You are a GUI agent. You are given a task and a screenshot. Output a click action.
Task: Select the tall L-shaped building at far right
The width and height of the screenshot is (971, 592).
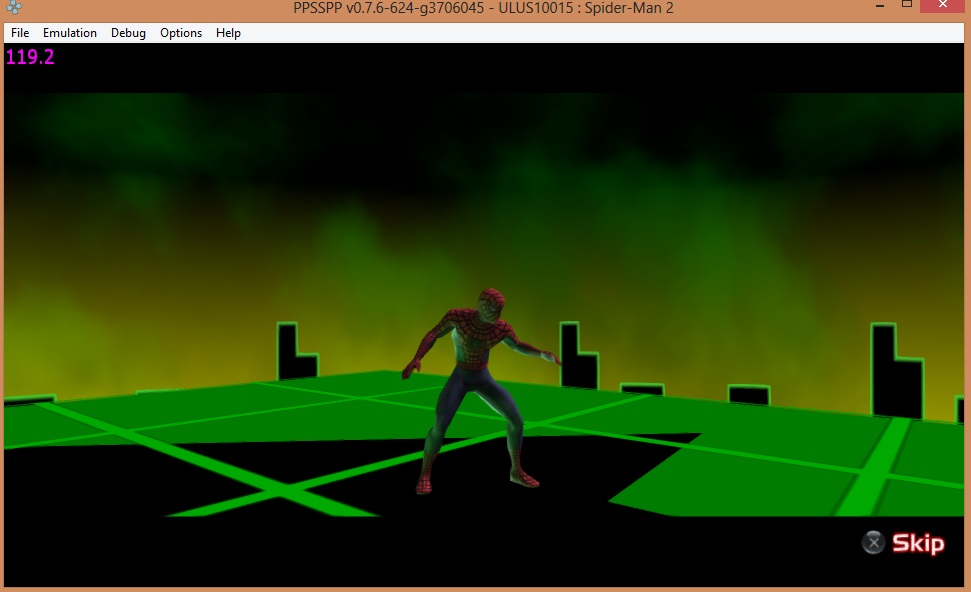[893, 370]
